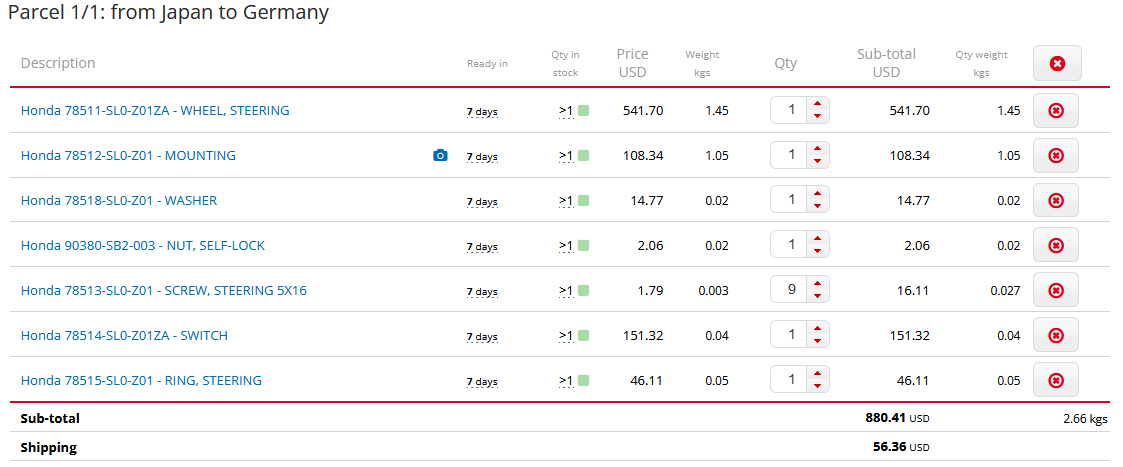Decrease quantity of SWITCH
Screen dimensions: 1123x467
(x=817, y=342)
